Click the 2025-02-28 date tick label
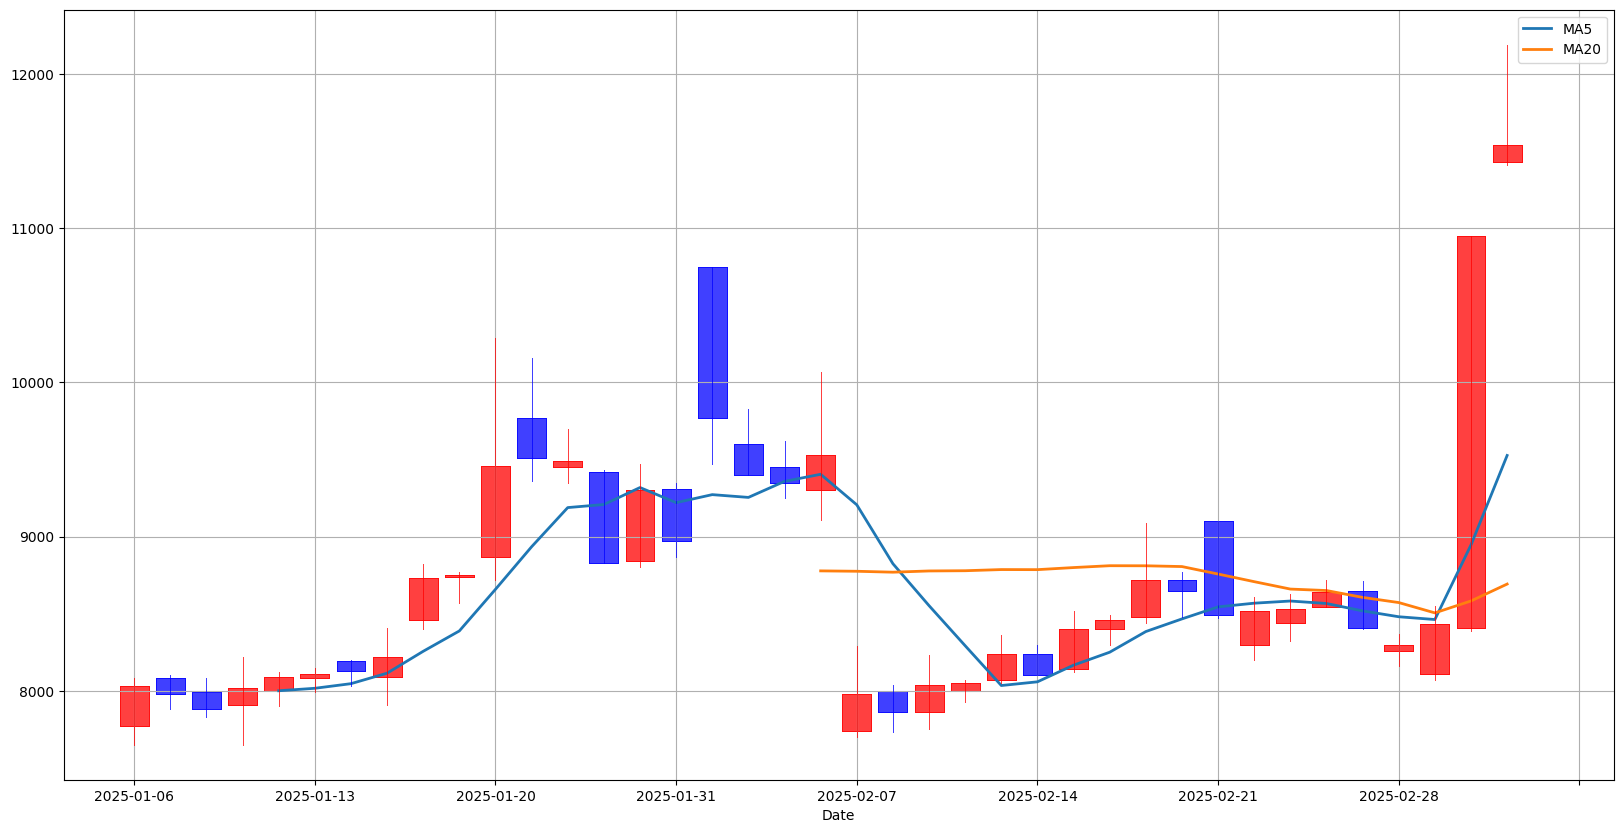This screenshot has height=833, width=1623. pyautogui.click(x=1398, y=796)
